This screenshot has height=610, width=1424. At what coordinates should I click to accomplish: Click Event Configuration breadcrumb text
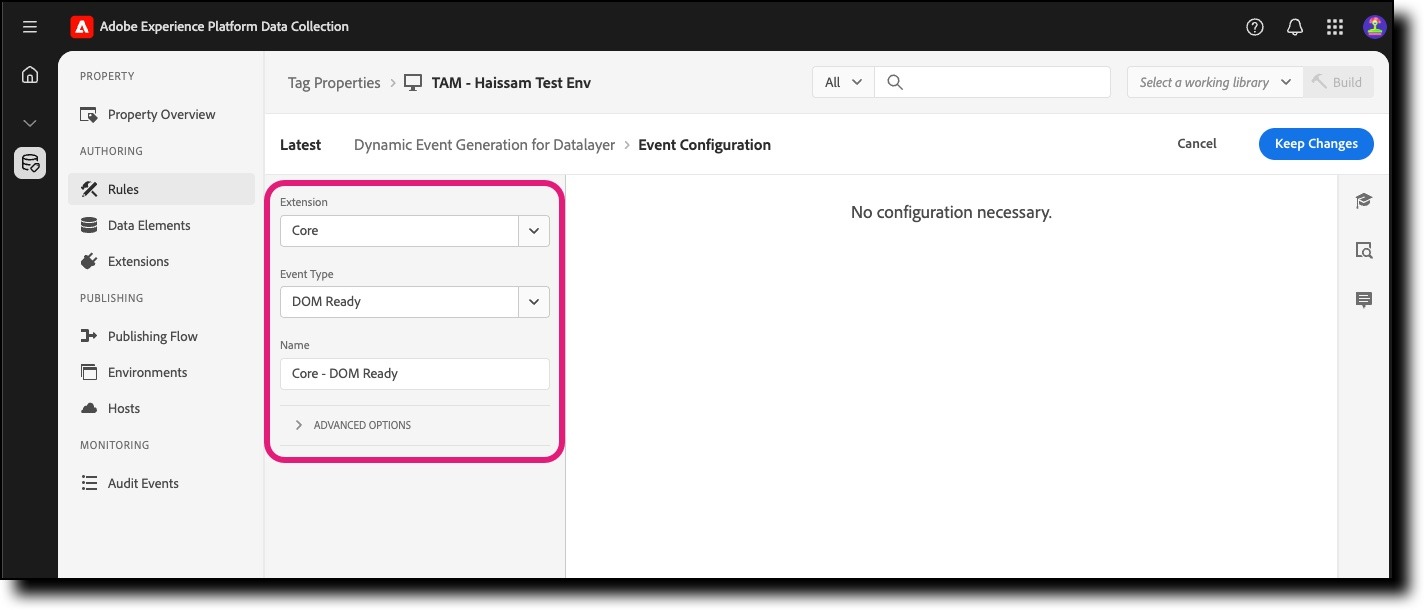704,144
